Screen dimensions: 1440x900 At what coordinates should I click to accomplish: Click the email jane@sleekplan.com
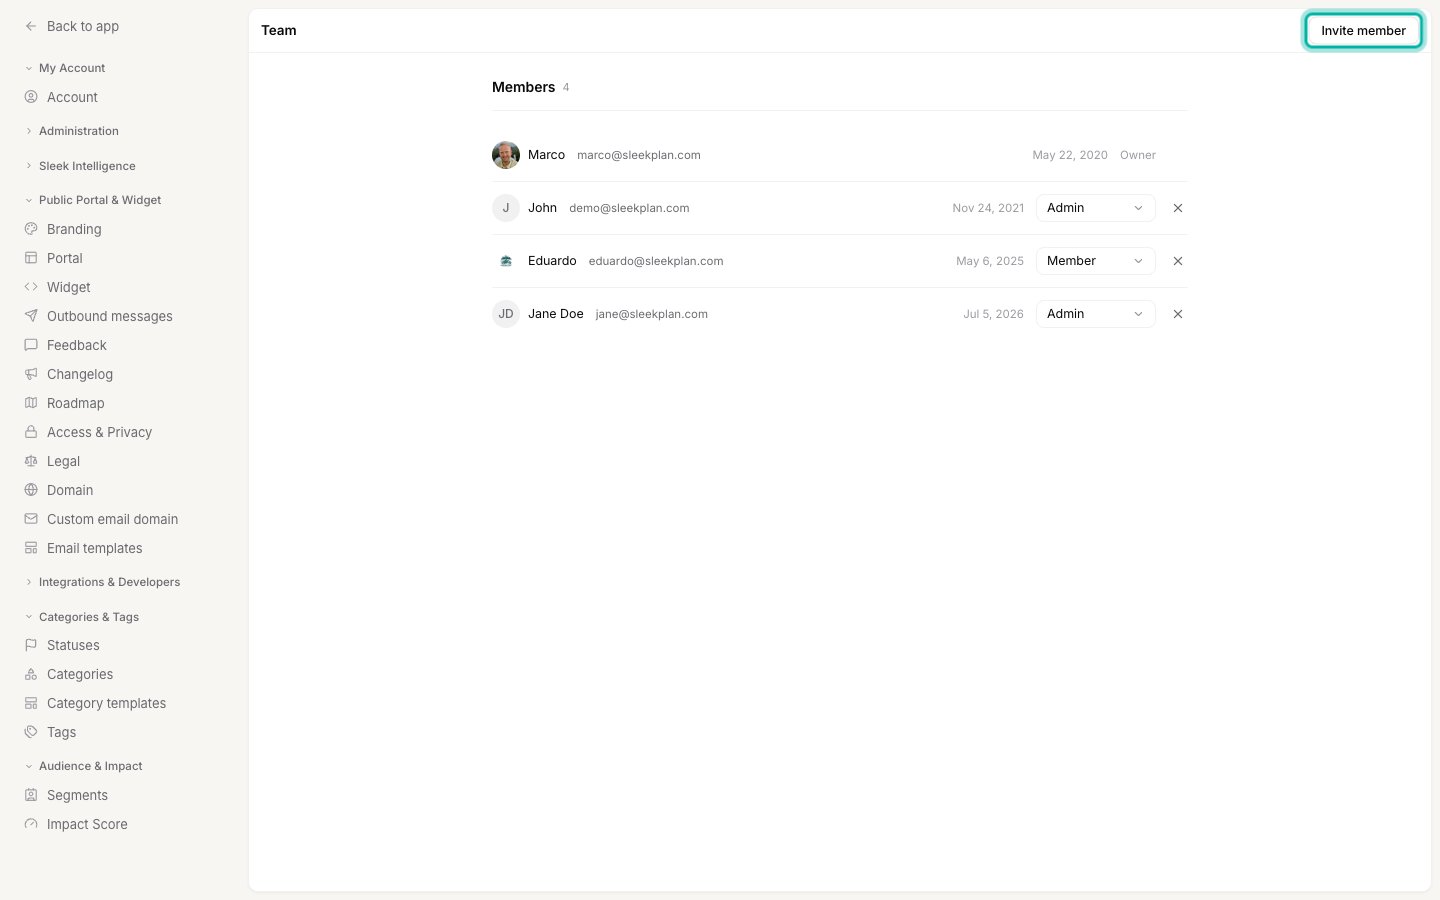pos(652,314)
